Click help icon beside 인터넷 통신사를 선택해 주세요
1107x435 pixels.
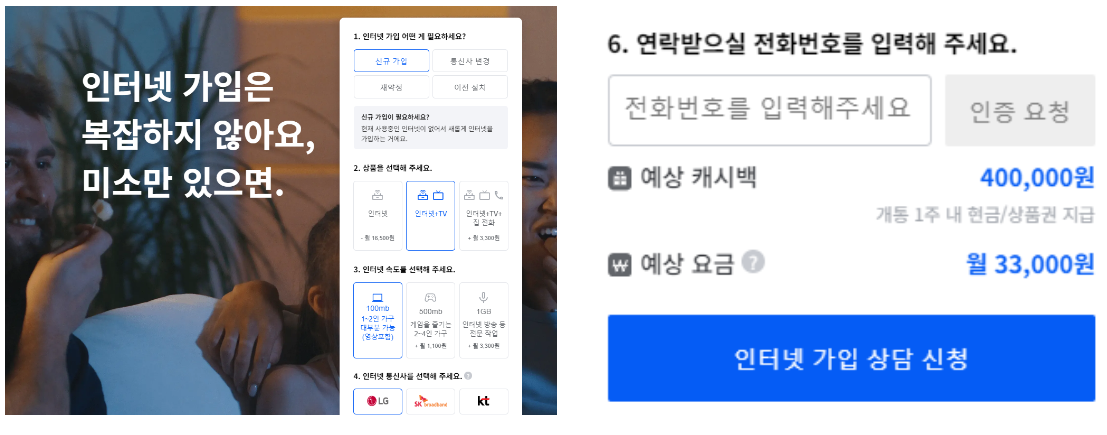coord(468,376)
